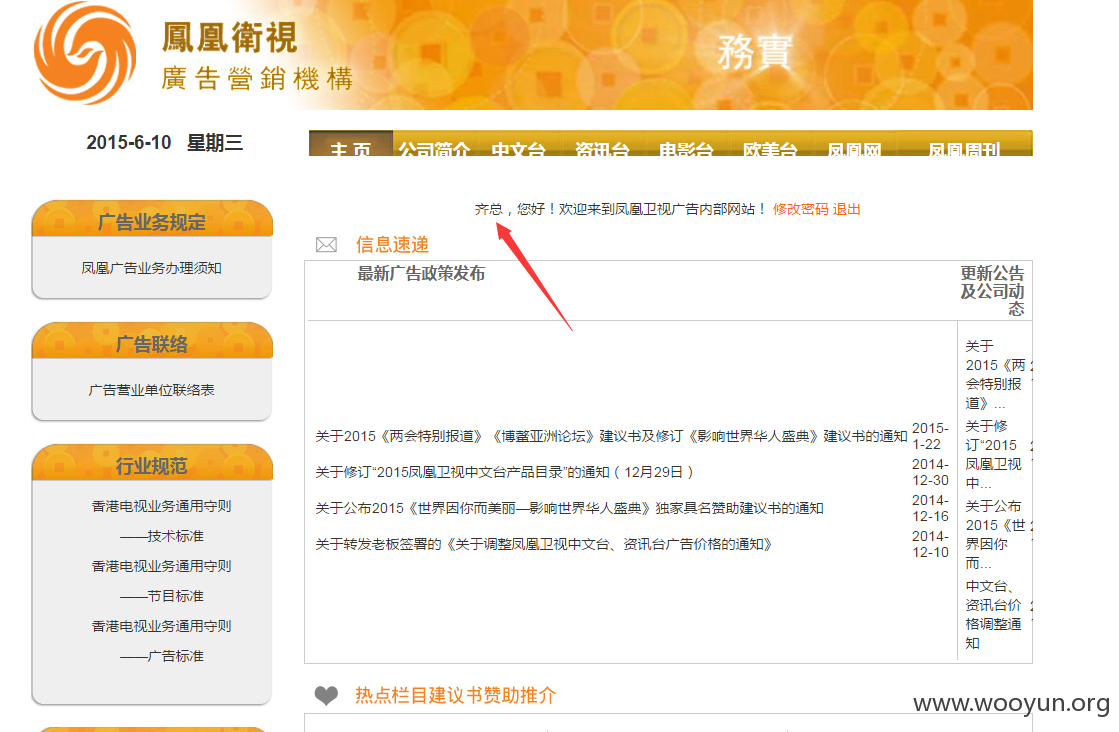Click the envelope icon beside 信息速递
The image size is (1119, 732).
coord(326,245)
